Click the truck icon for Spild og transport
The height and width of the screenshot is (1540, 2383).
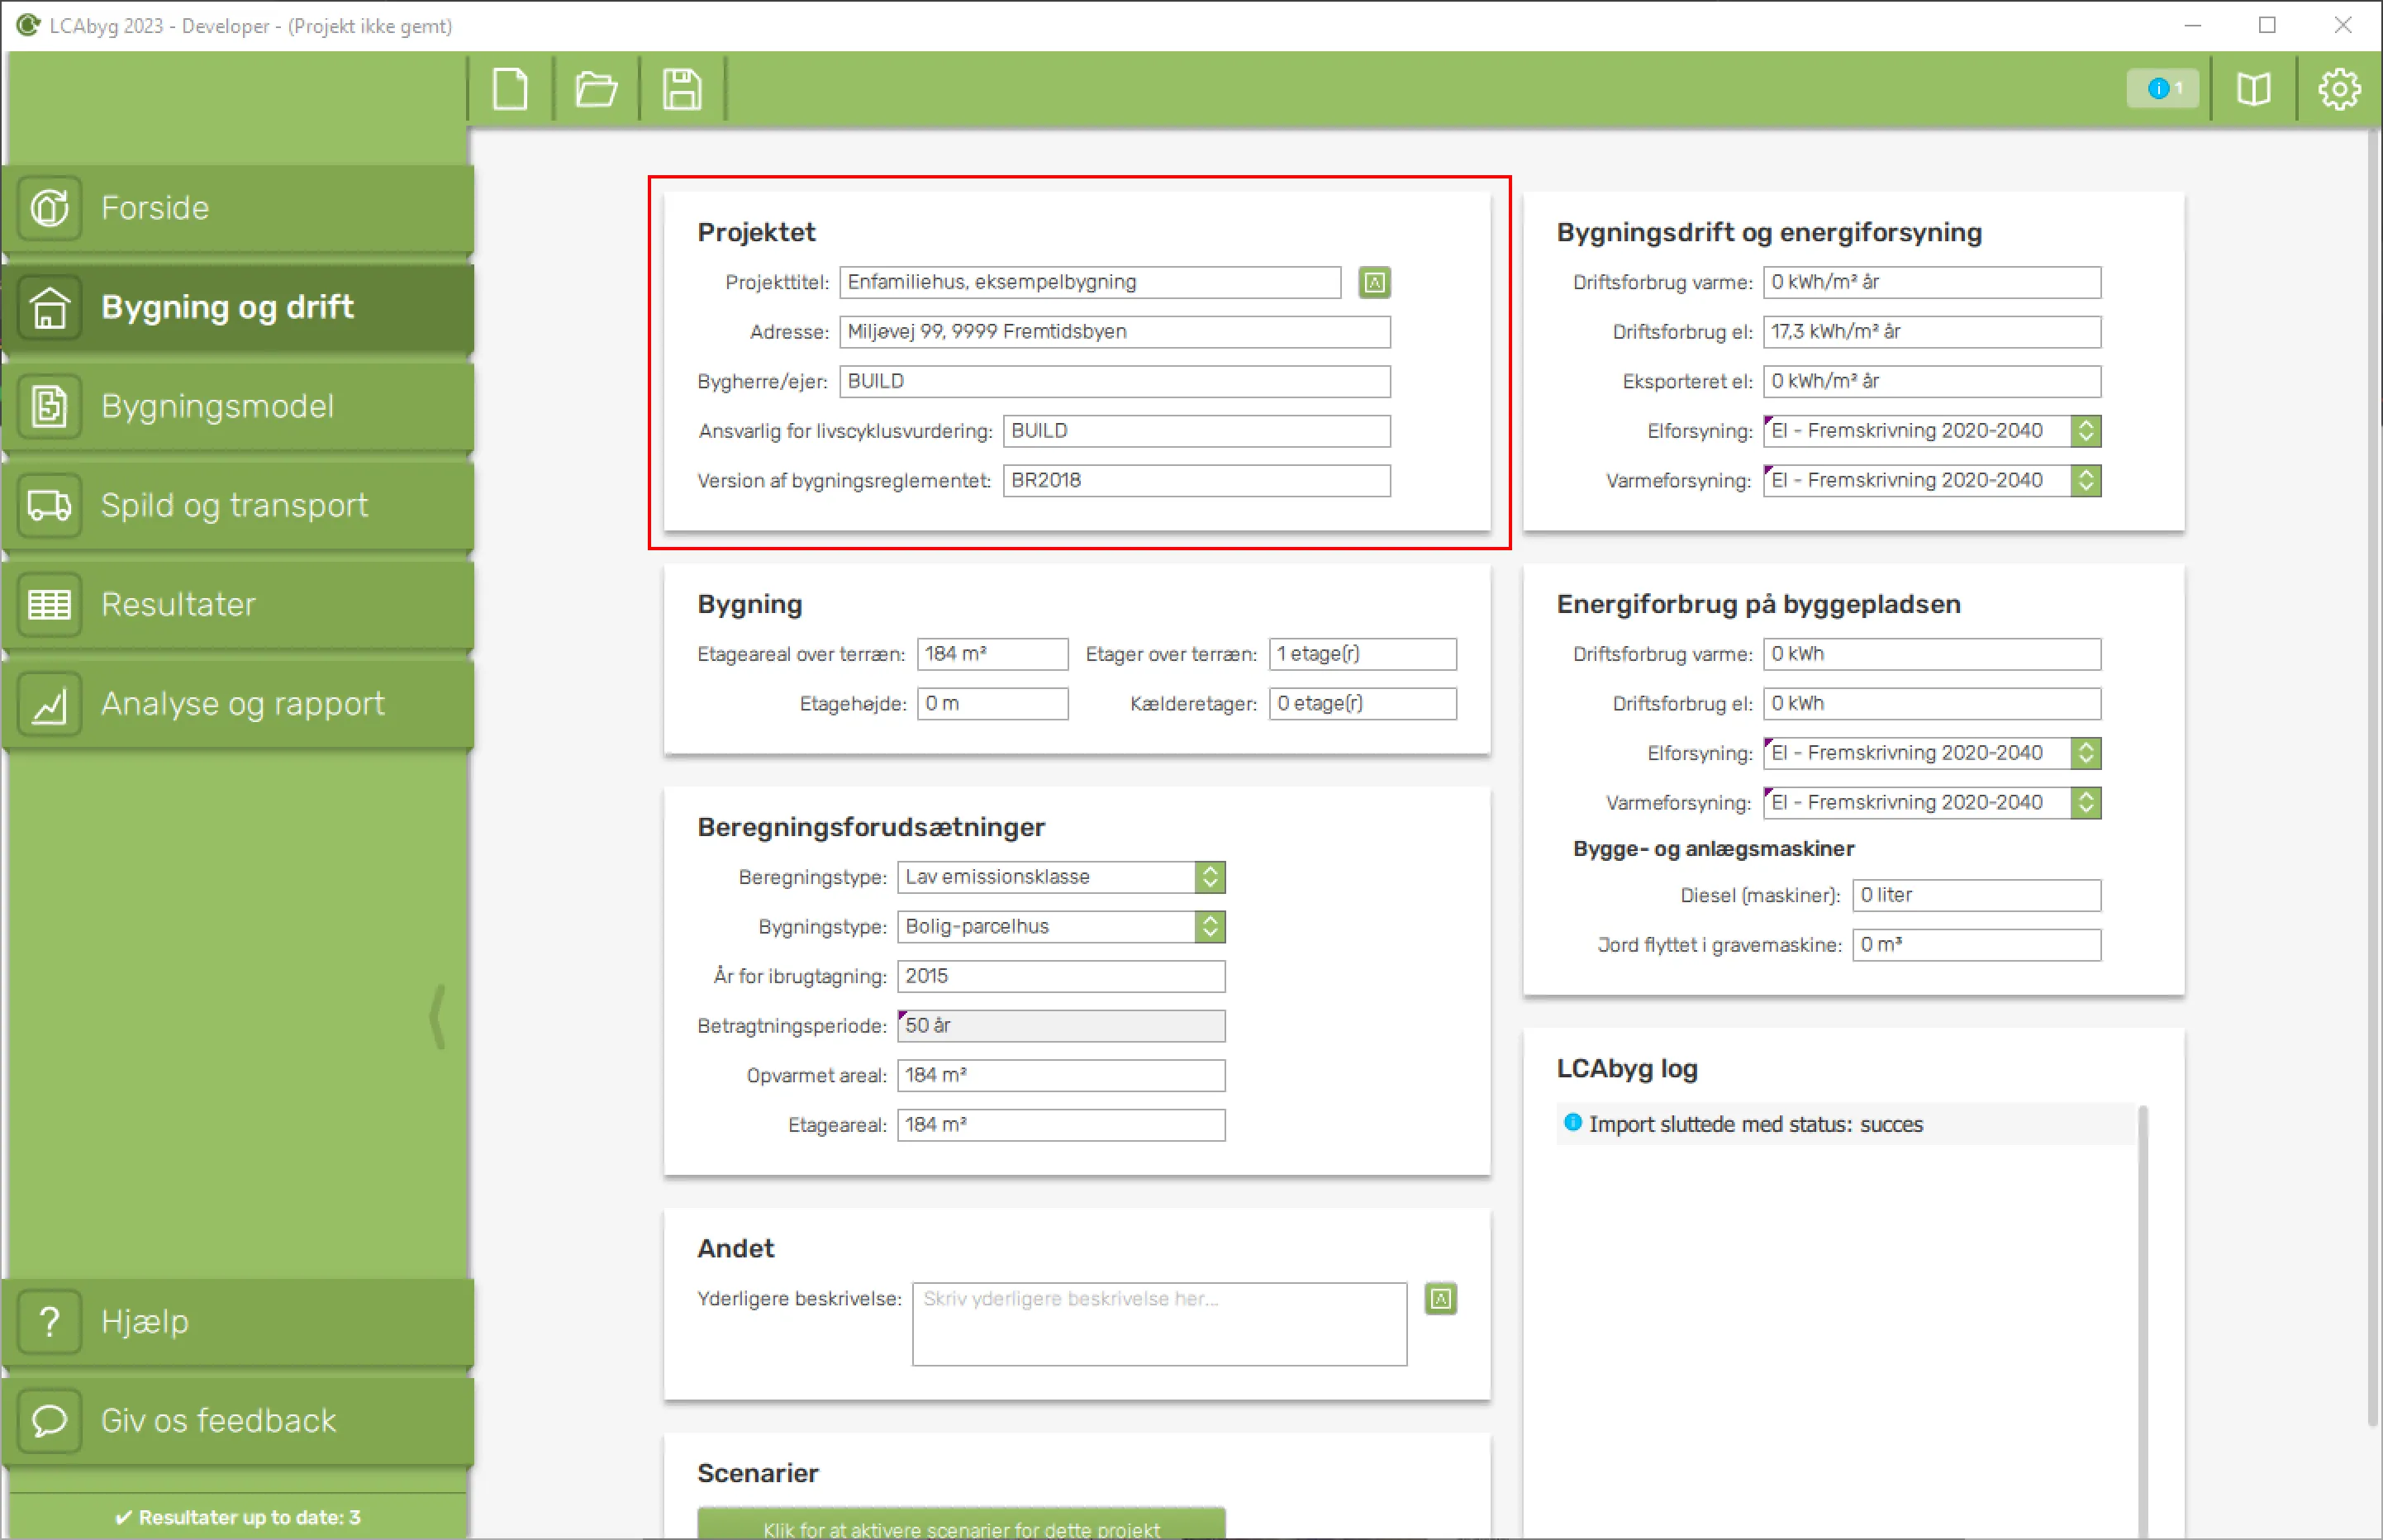49,505
